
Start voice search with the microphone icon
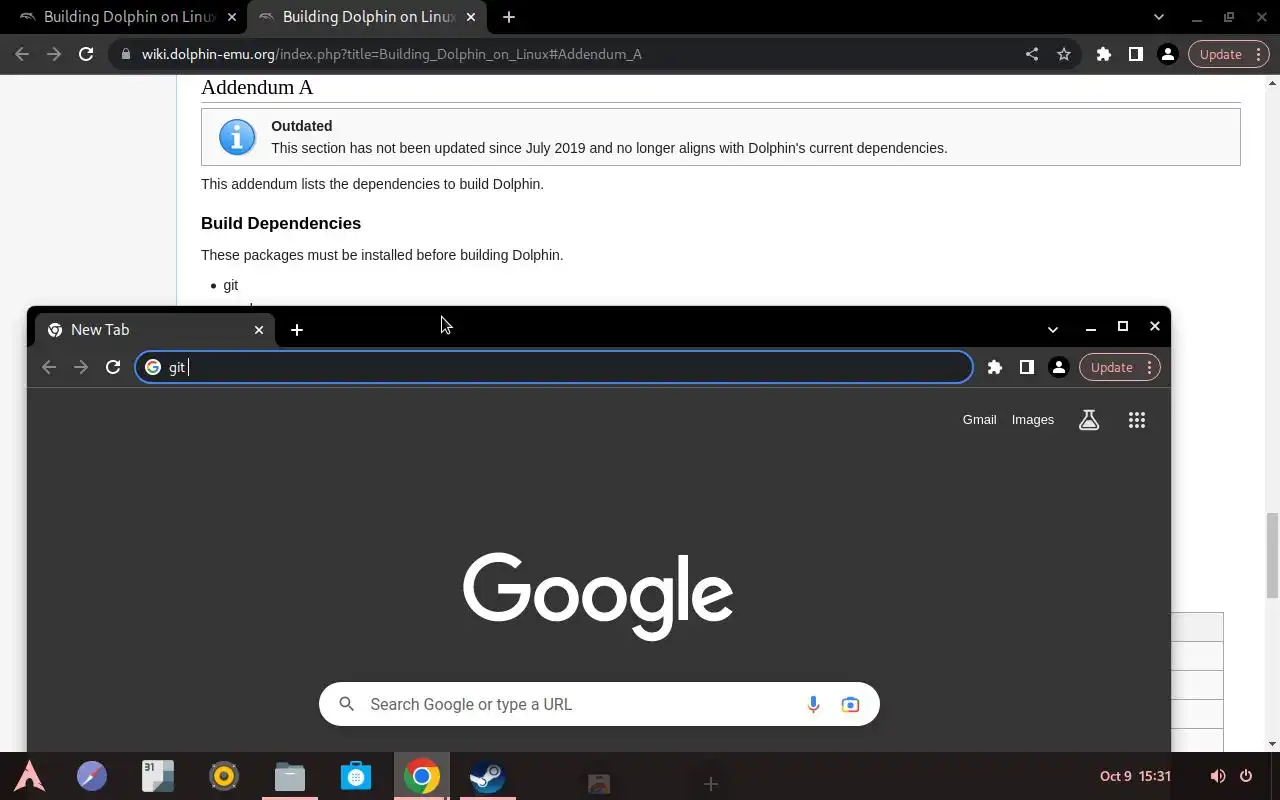click(813, 704)
